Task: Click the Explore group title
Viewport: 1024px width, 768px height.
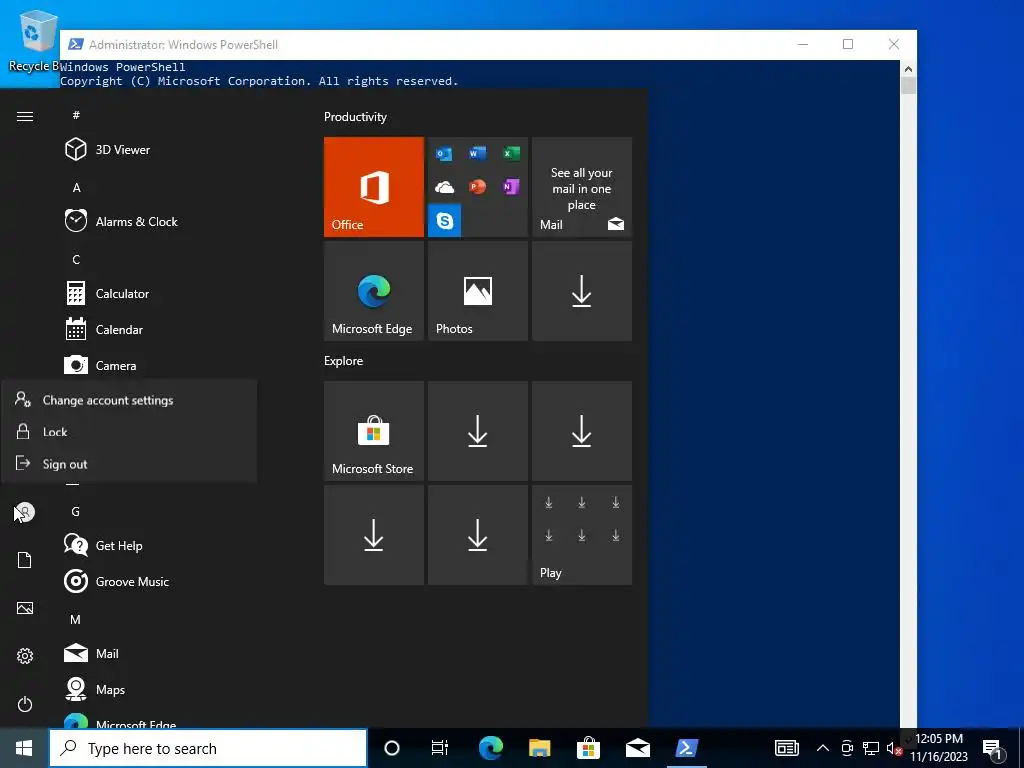Action: [x=344, y=360]
